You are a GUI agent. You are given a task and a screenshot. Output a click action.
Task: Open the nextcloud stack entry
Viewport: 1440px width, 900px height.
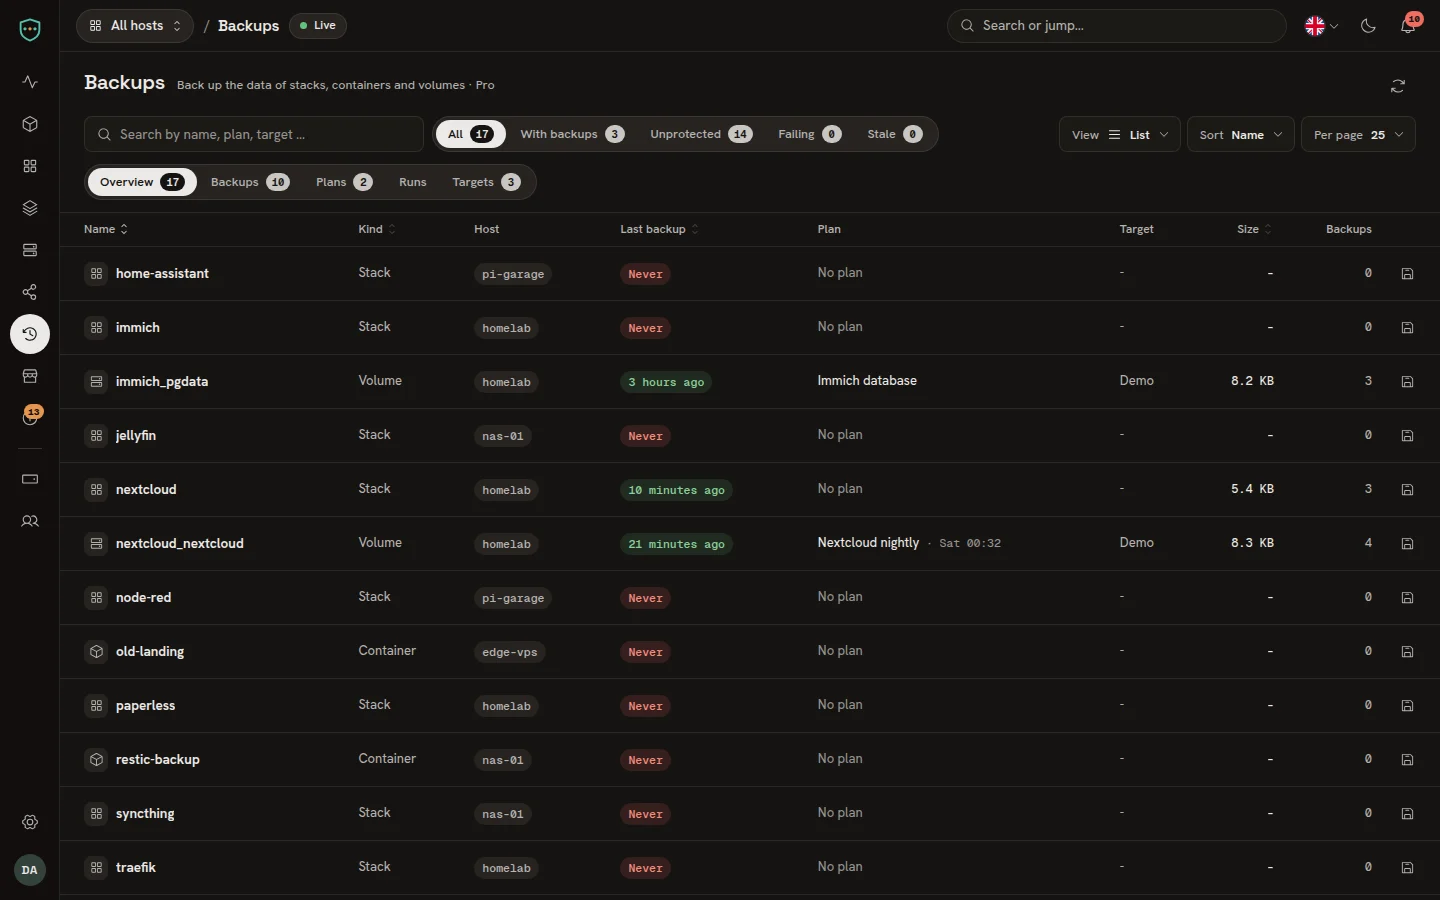pyautogui.click(x=146, y=490)
